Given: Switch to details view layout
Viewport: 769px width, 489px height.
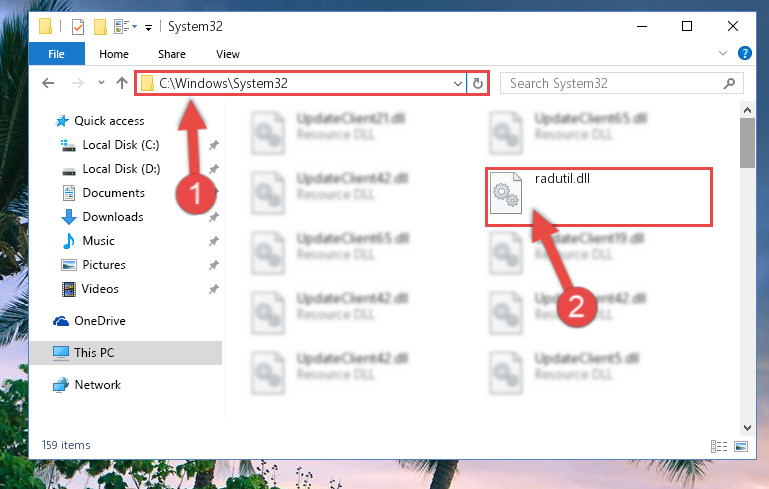Looking at the screenshot, I should tap(719, 446).
